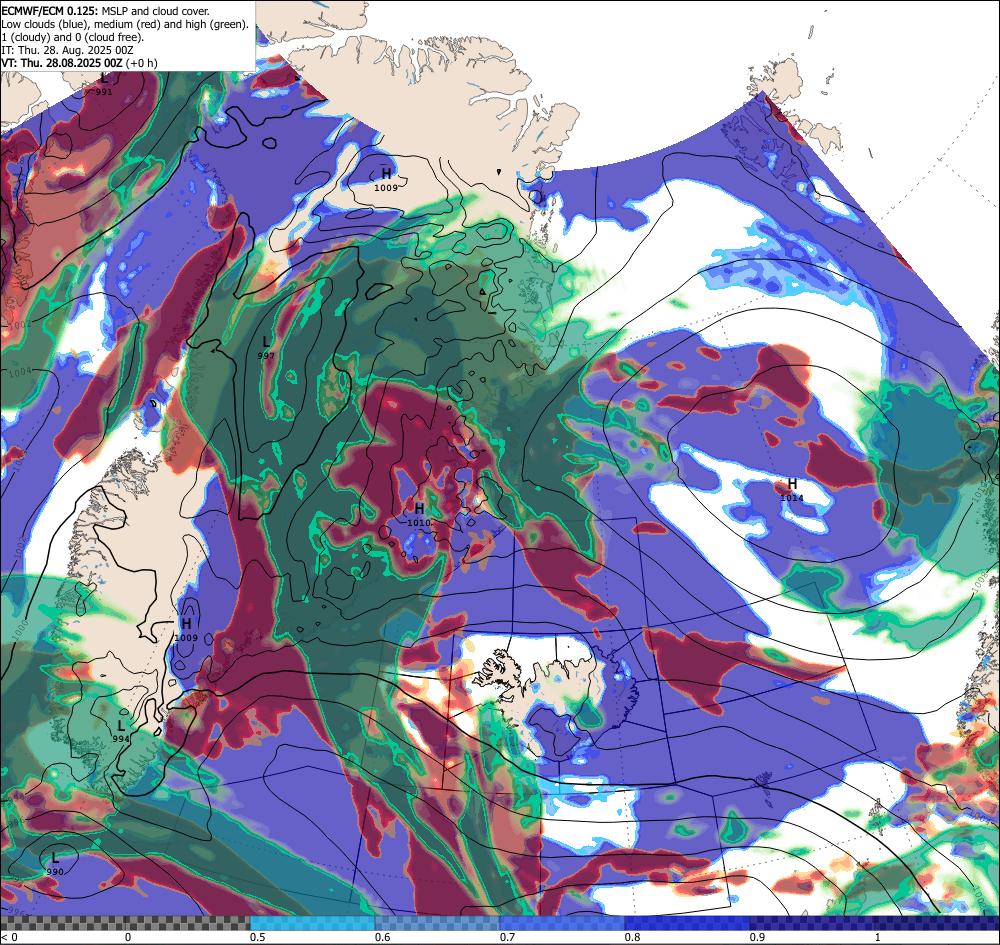Click the H 1009 marker nearest the L 997 low
Screen dimensions: 1000x945
tap(386, 180)
